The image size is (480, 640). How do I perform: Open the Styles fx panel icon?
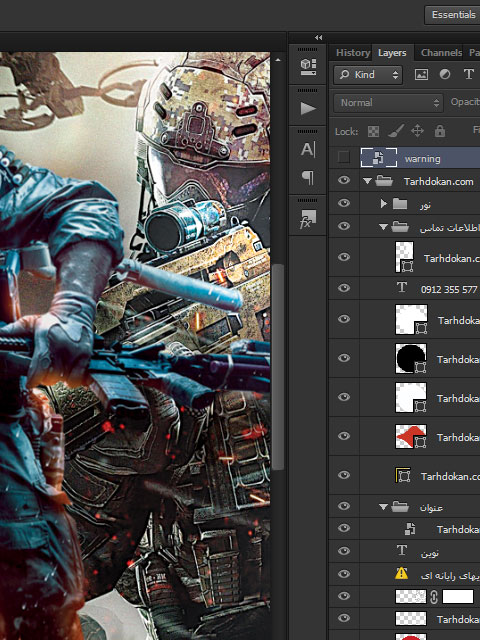click(x=308, y=219)
